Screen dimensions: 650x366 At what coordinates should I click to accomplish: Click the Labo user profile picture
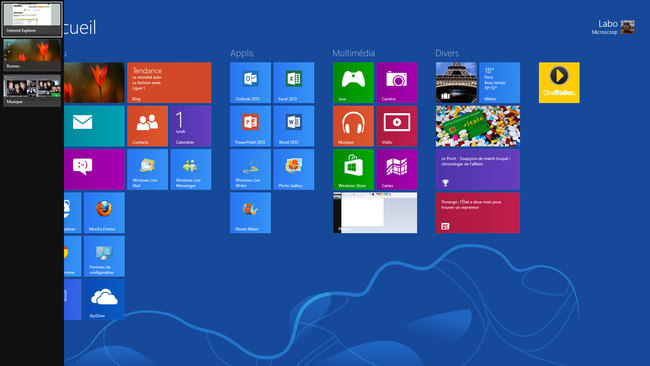[x=628, y=27]
